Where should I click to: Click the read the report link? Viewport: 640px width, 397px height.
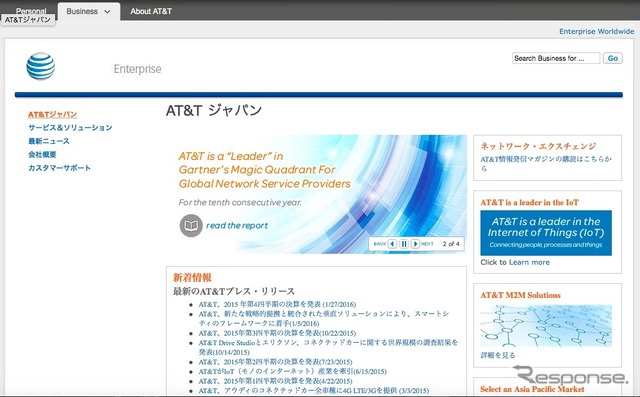(237, 225)
